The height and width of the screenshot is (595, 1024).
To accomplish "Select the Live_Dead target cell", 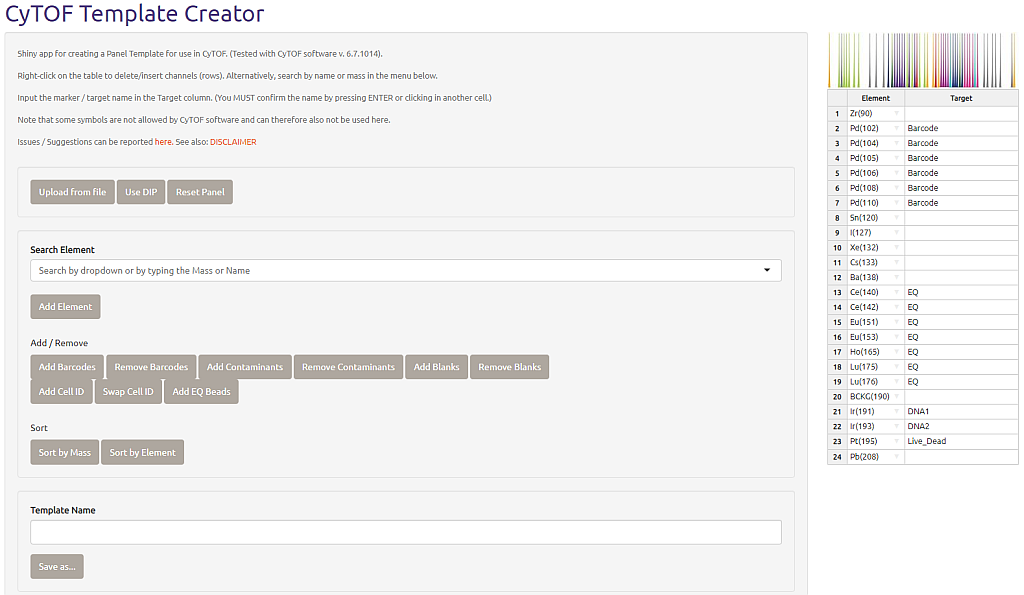I will [961, 442].
